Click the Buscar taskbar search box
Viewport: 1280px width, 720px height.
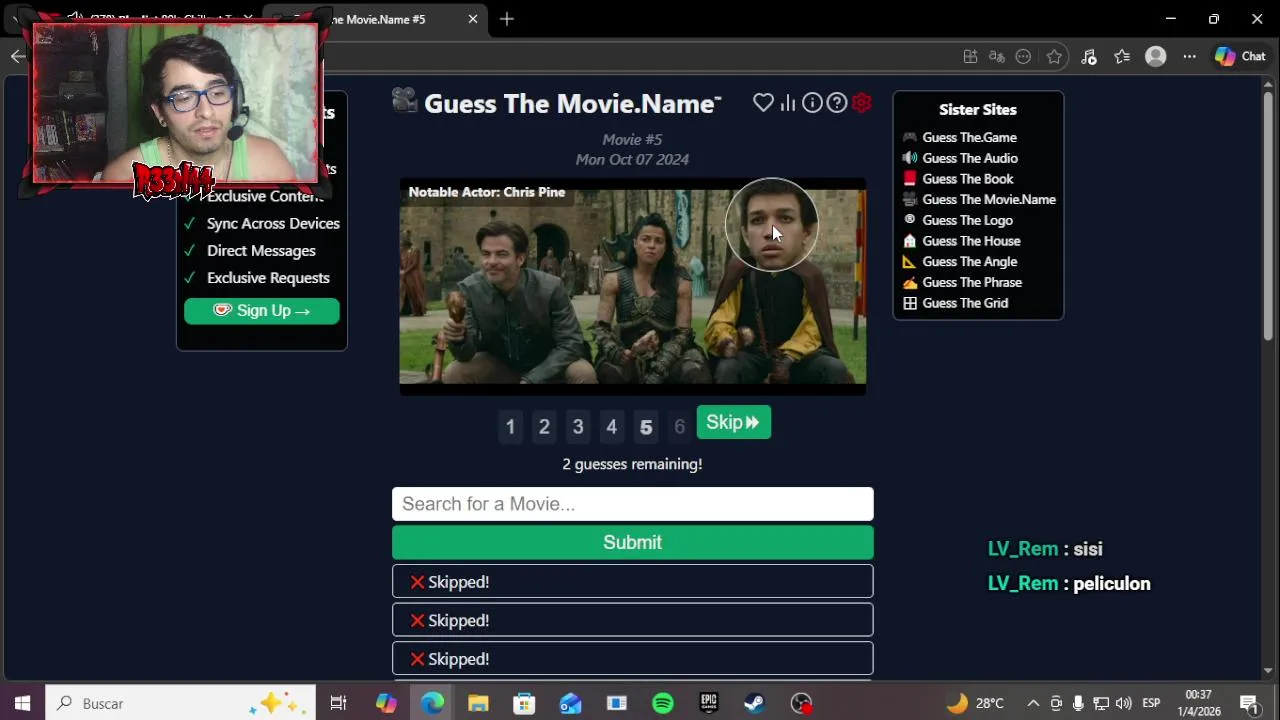180,704
